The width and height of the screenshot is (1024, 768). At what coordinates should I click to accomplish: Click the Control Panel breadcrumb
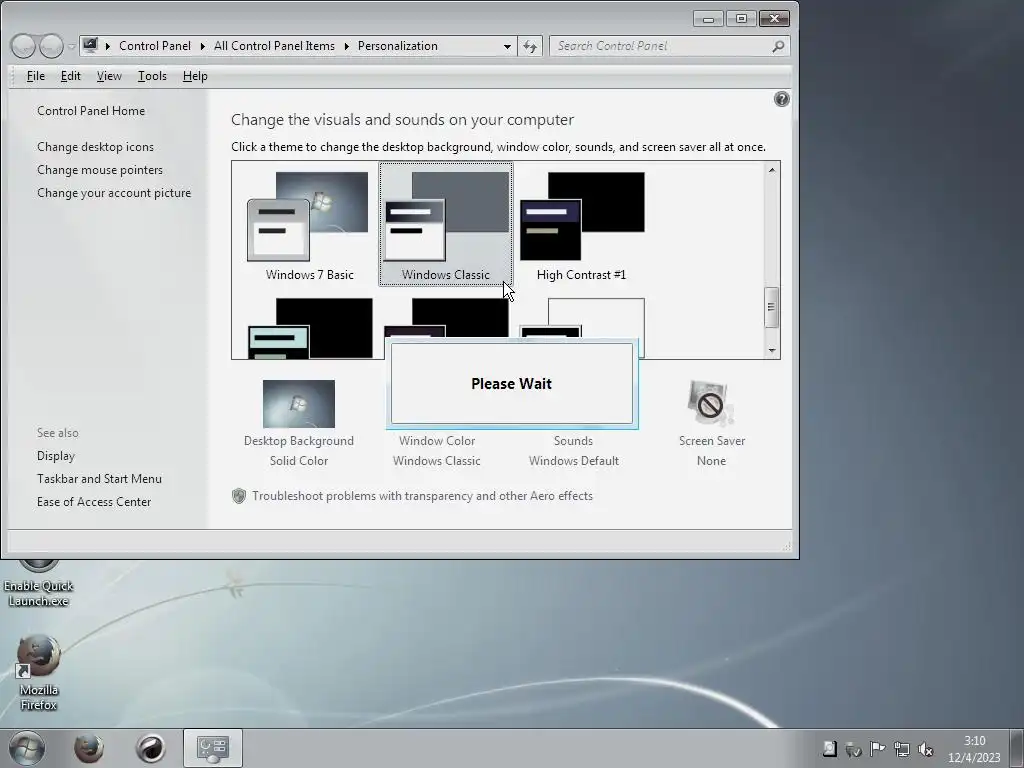tap(155, 46)
